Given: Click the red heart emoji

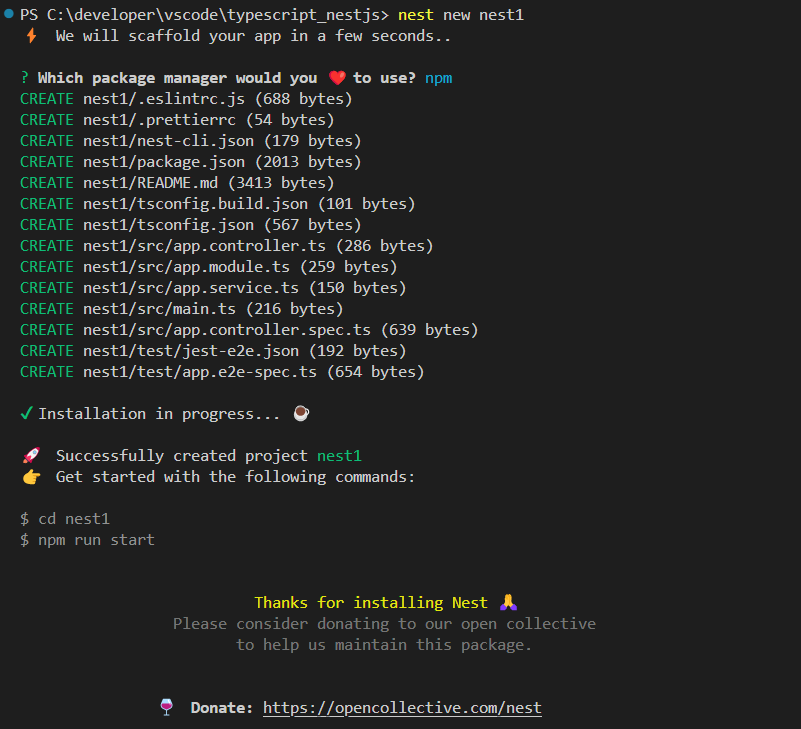Looking at the screenshot, I should point(337,78).
